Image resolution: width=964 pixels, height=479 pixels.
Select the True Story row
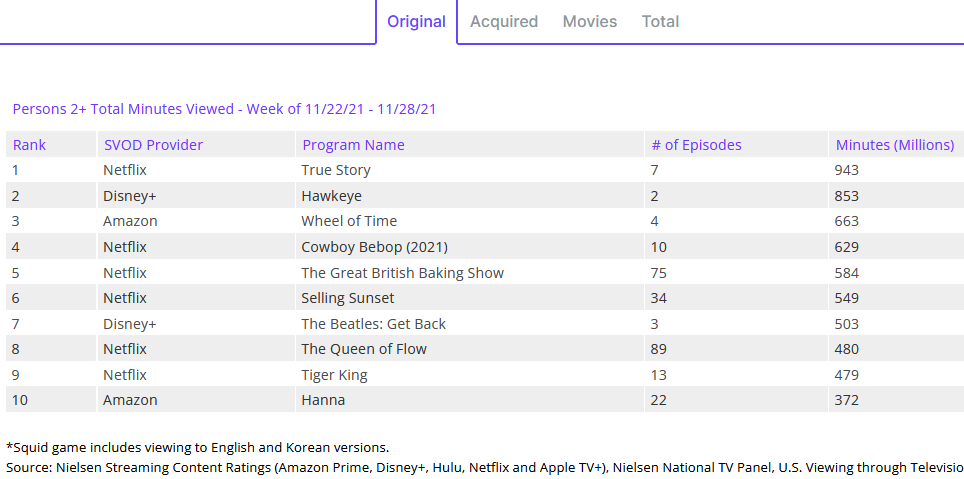[x=336, y=170]
